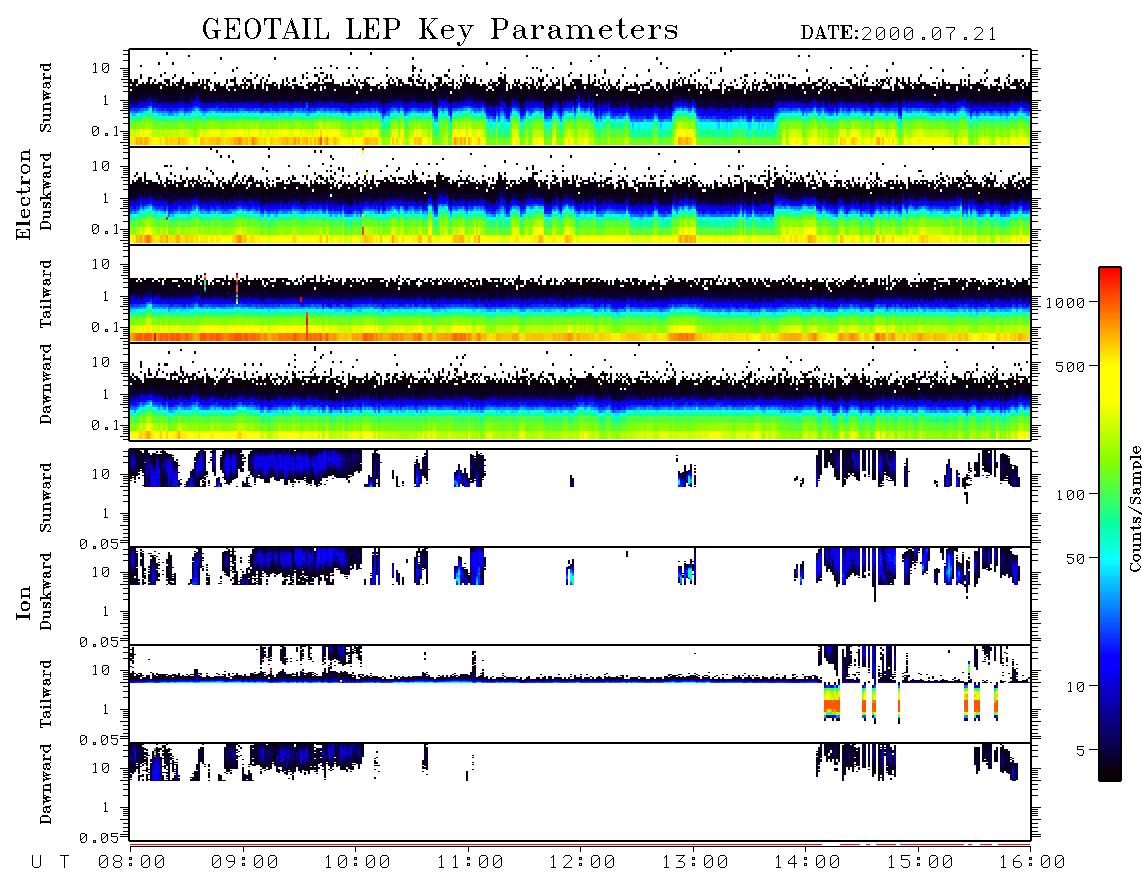Click the Ion Dawnward spectrogram panel
Viewport: 1142px width, 880px height.
[580, 792]
